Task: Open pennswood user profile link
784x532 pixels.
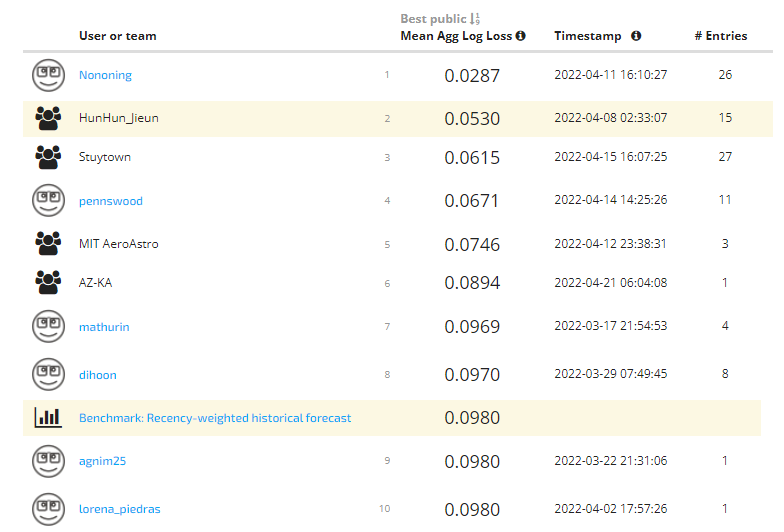Action: [110, 201]
